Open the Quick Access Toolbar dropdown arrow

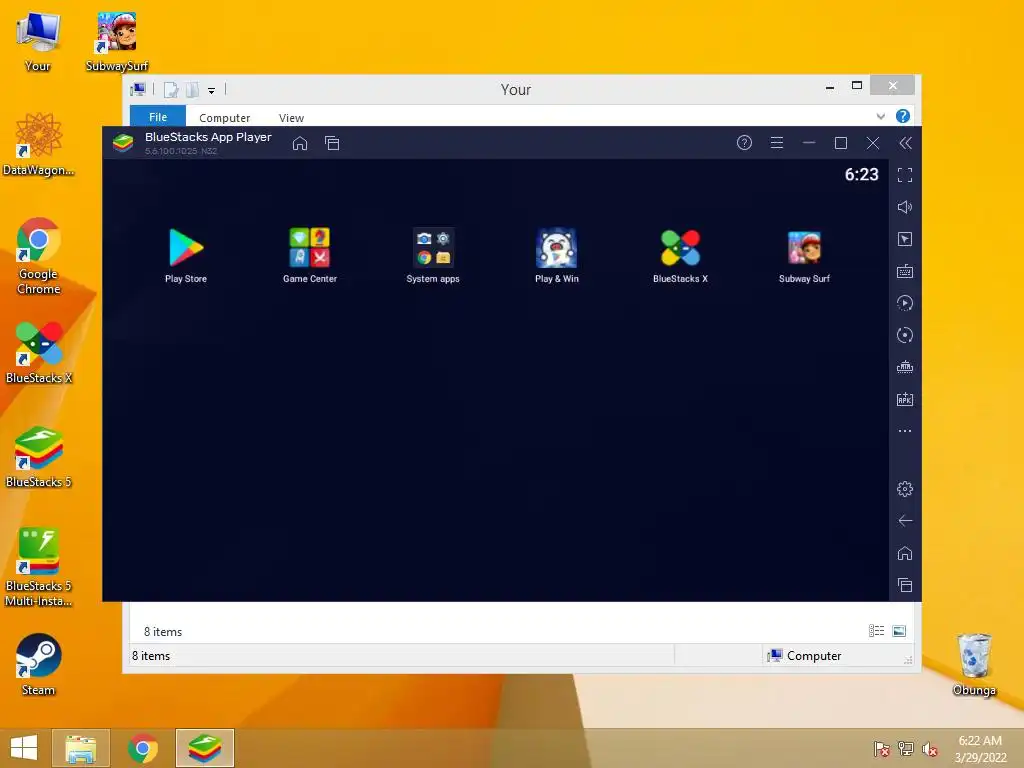pos(212,91)
